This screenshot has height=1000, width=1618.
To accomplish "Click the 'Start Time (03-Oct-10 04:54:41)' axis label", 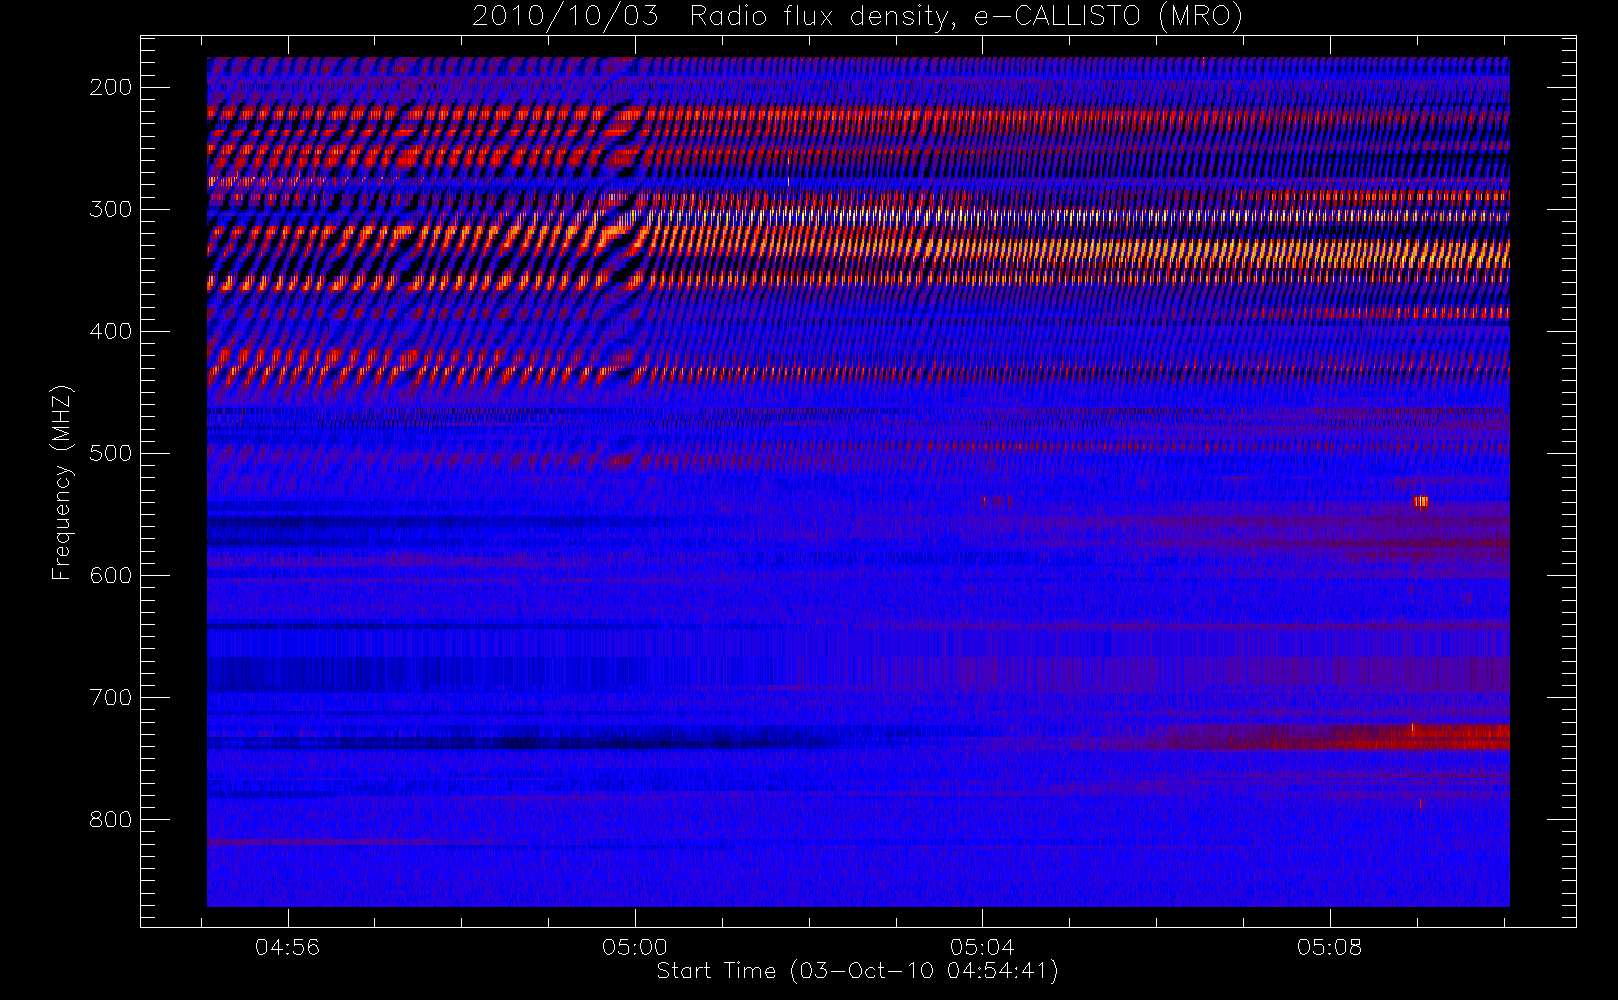I will point(857,971).
